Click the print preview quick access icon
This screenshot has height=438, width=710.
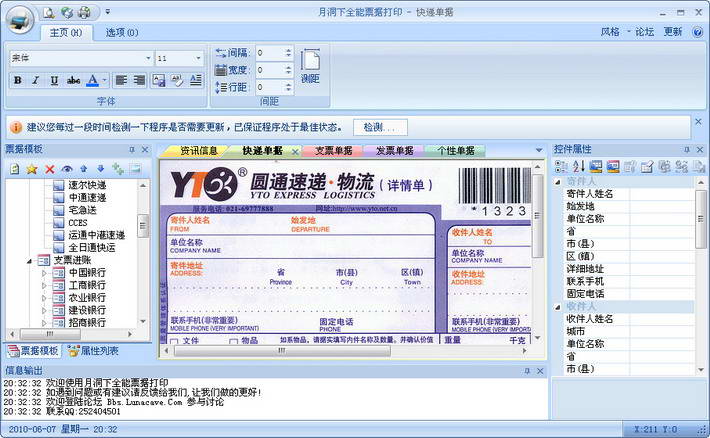(x=48, y=12)
